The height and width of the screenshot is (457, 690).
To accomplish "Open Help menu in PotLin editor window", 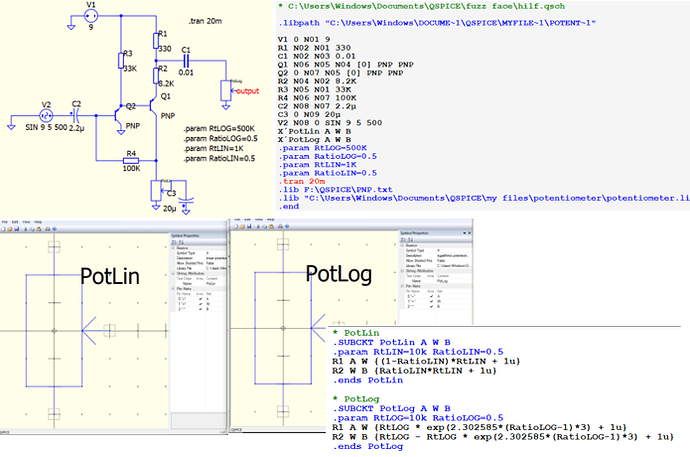I will point(38,222).
